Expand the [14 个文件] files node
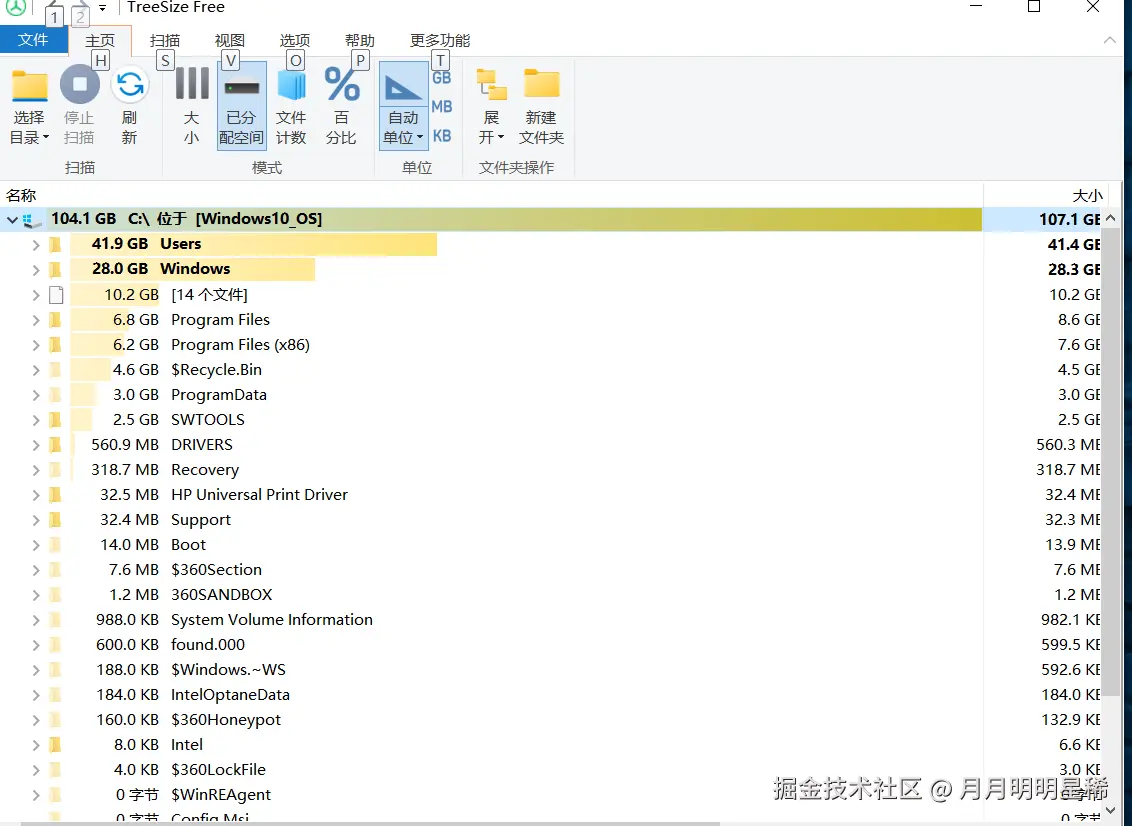 pos(35,295)
